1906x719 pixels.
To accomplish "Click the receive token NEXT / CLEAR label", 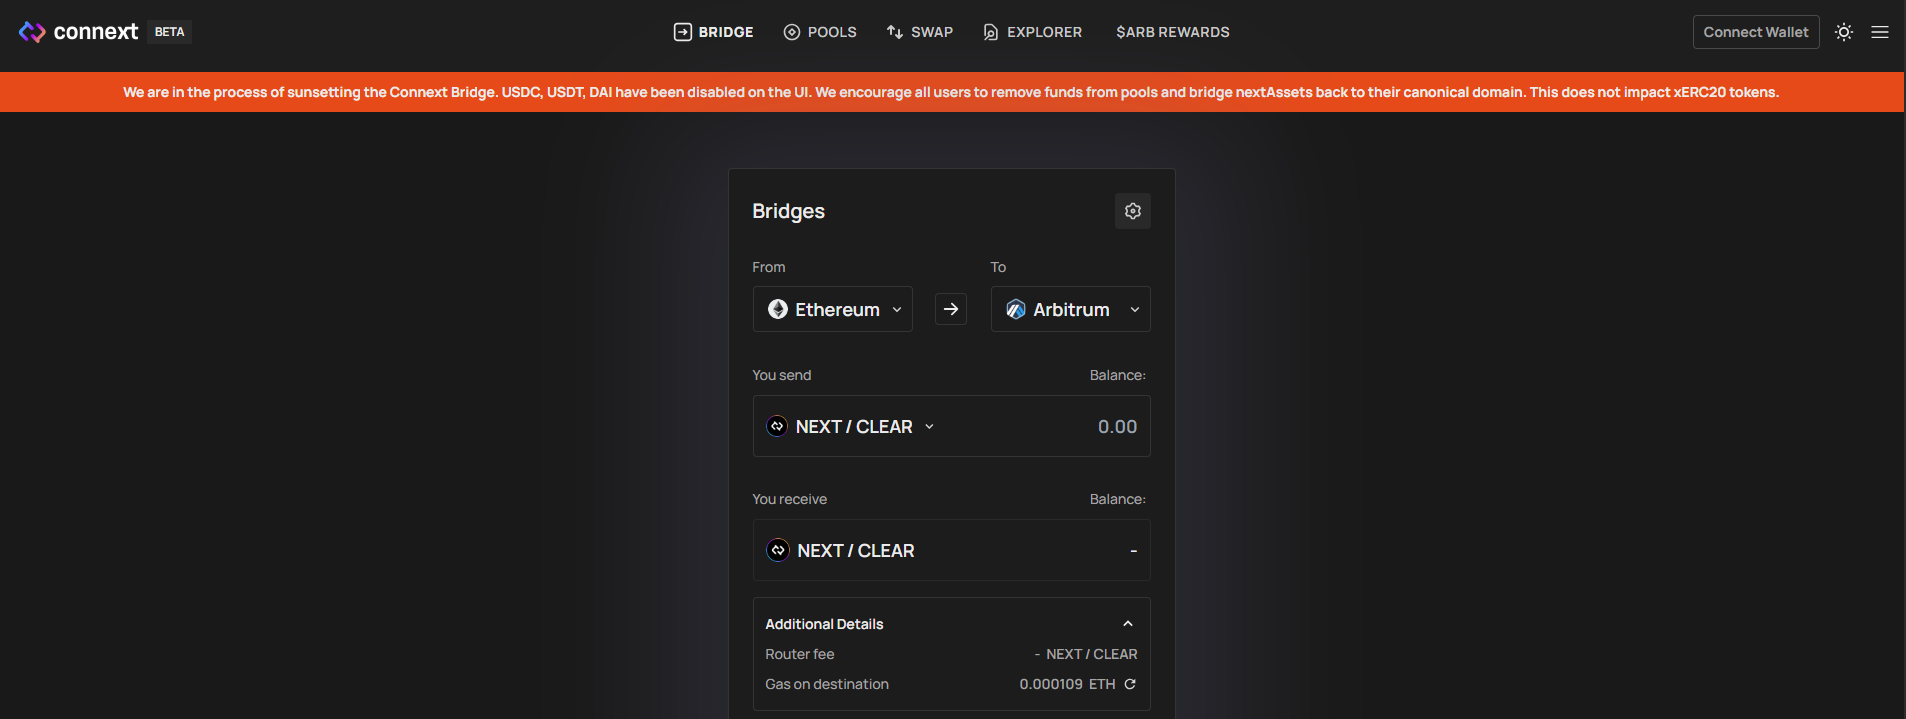I will point(856,551).
